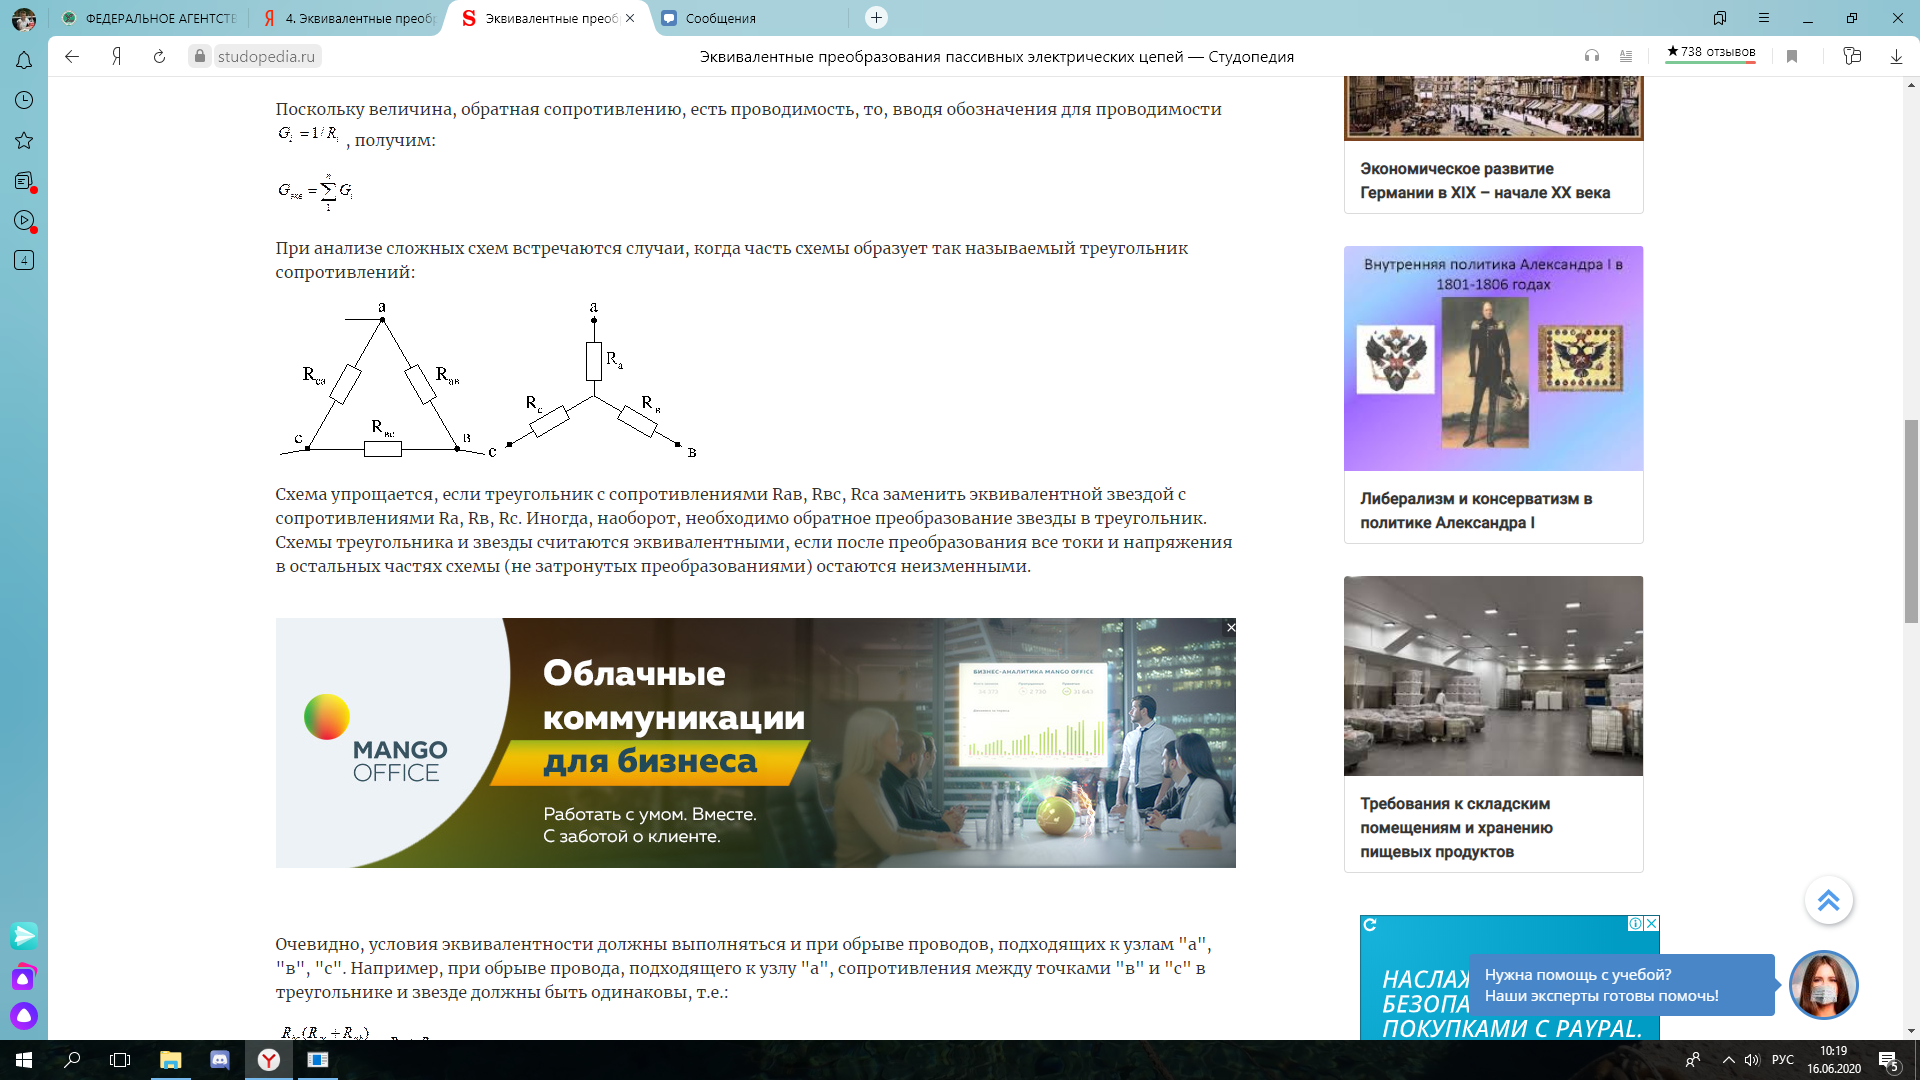Open the Mango Office advertisement
Image resolution: width=1920 pixels, height=1080 pixels.
click(x=756, y=743)
